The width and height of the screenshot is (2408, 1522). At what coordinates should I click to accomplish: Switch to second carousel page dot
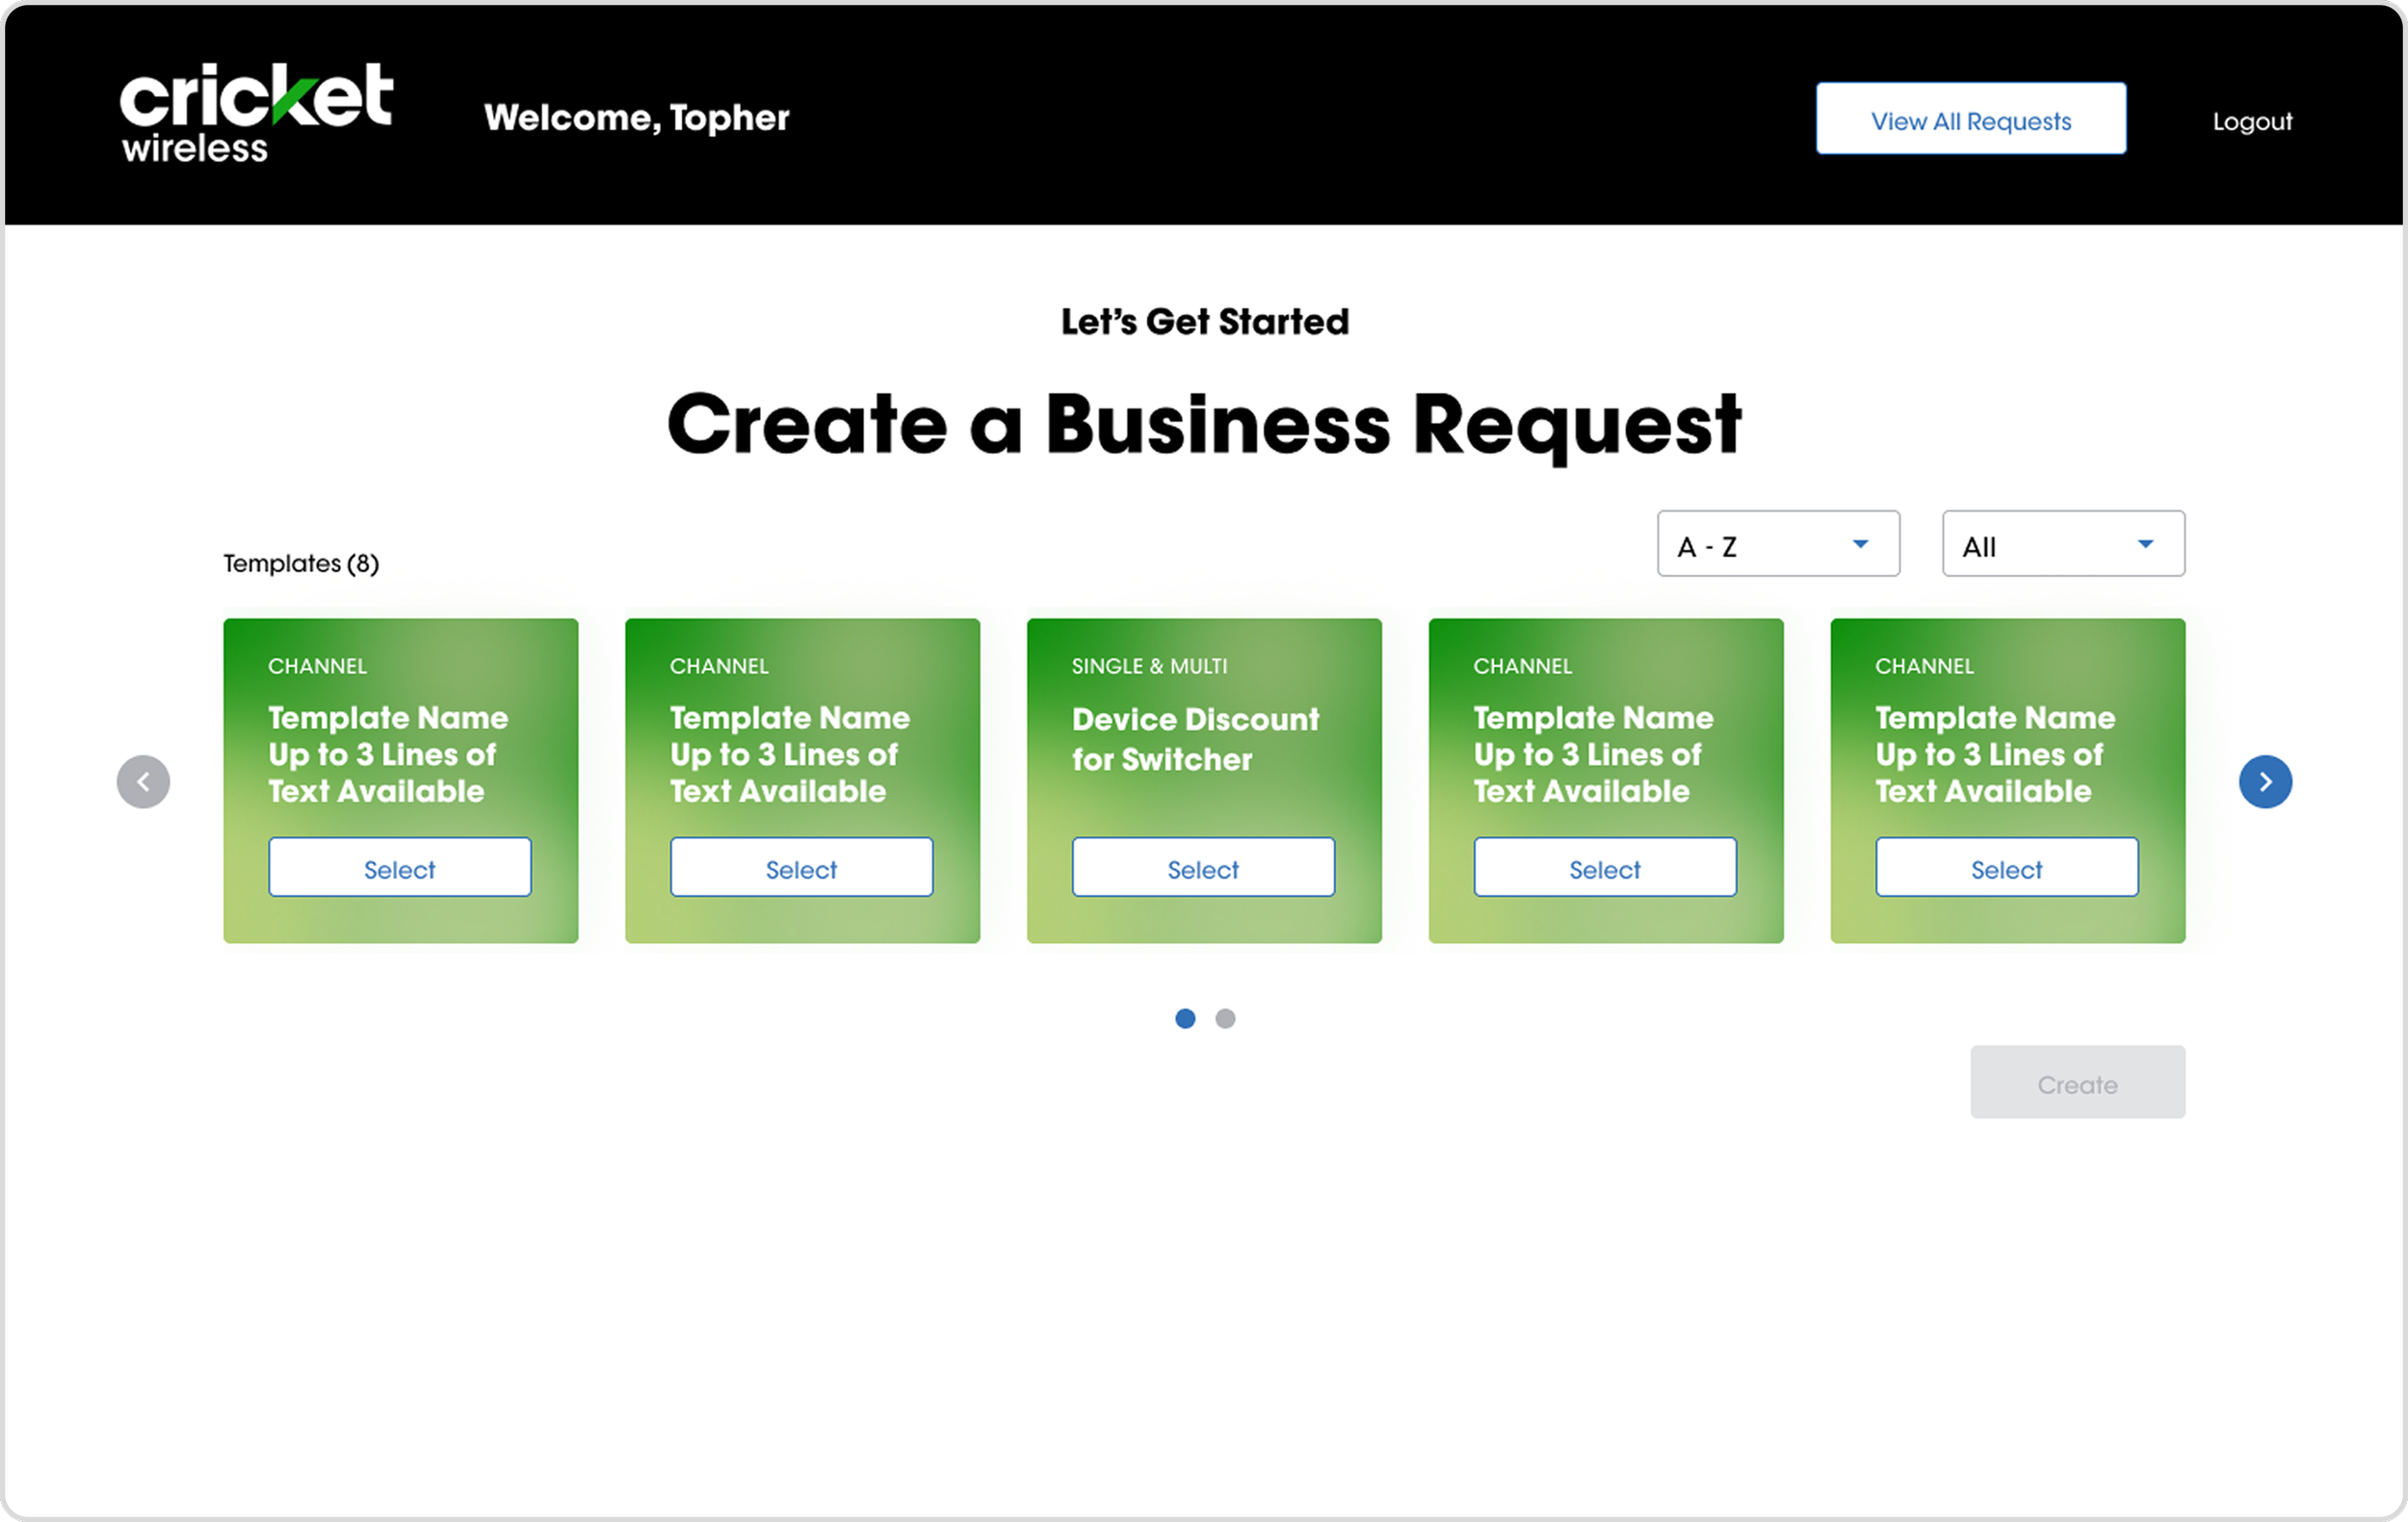click(1225, 1018)
